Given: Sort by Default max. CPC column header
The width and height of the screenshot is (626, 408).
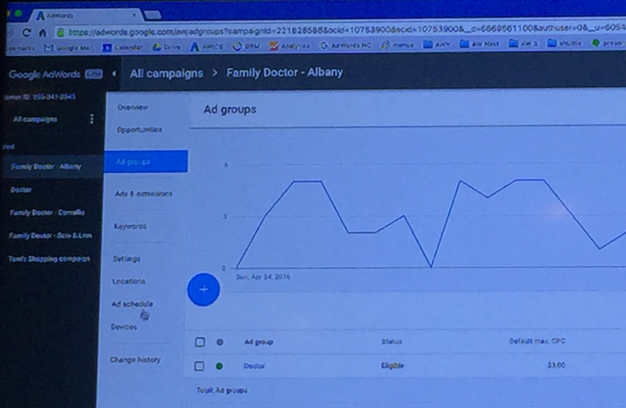Looking at the screenshot, I should point(537,341).
